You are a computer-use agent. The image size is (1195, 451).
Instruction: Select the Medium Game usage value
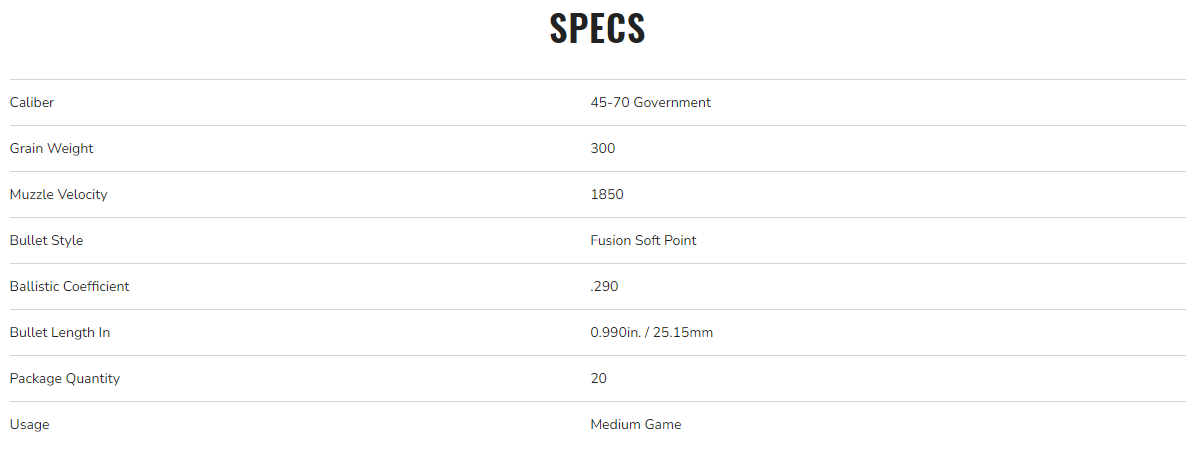point(636,424)
